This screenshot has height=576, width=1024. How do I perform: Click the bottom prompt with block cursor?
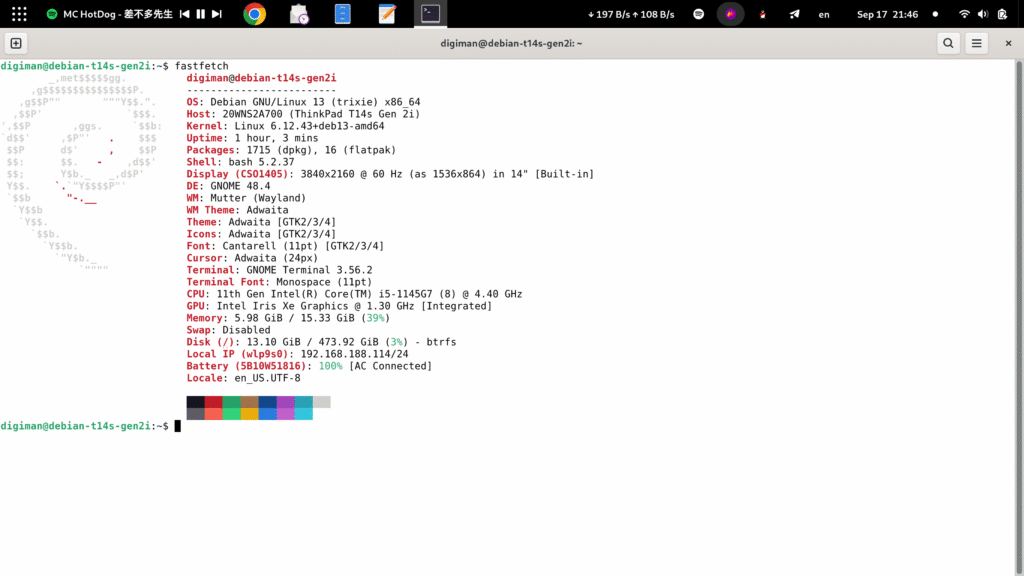pos(91,426)
